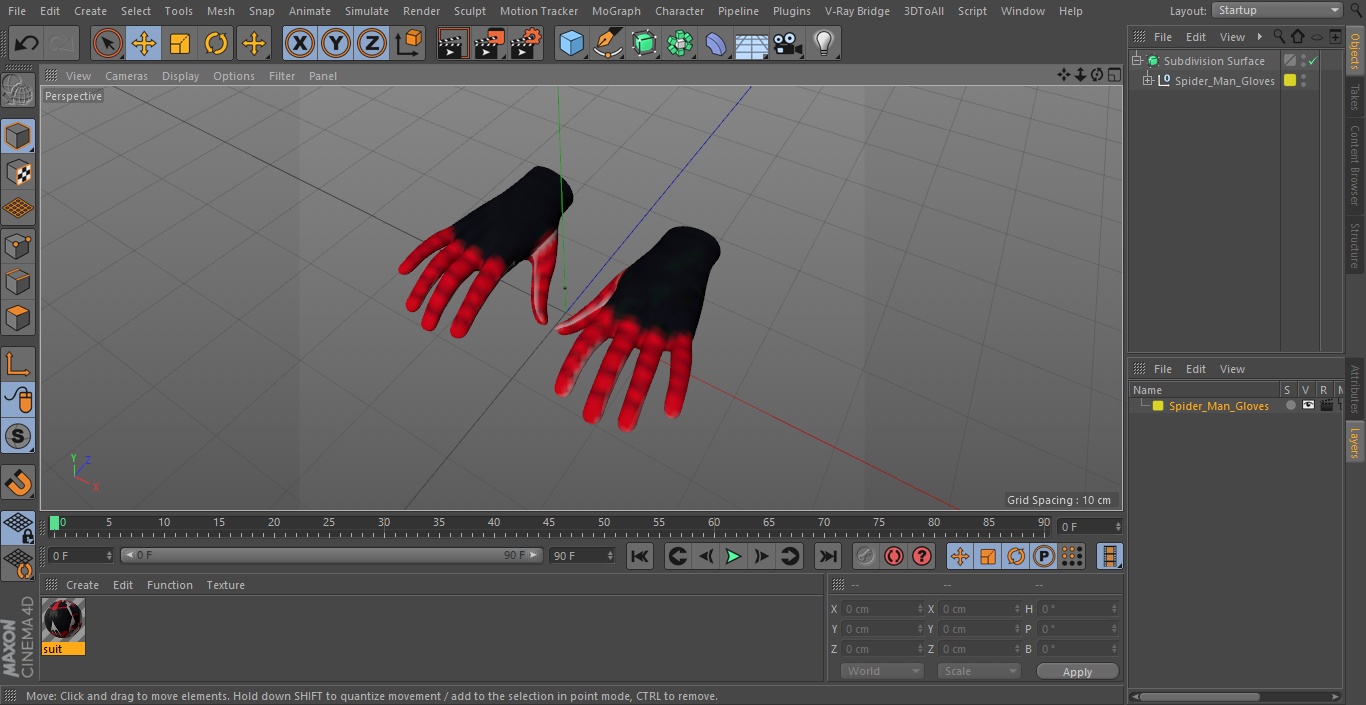Toggle autokeying red circle button
This screenshot has width=1366, height=705.
click(x=894, y=557)
